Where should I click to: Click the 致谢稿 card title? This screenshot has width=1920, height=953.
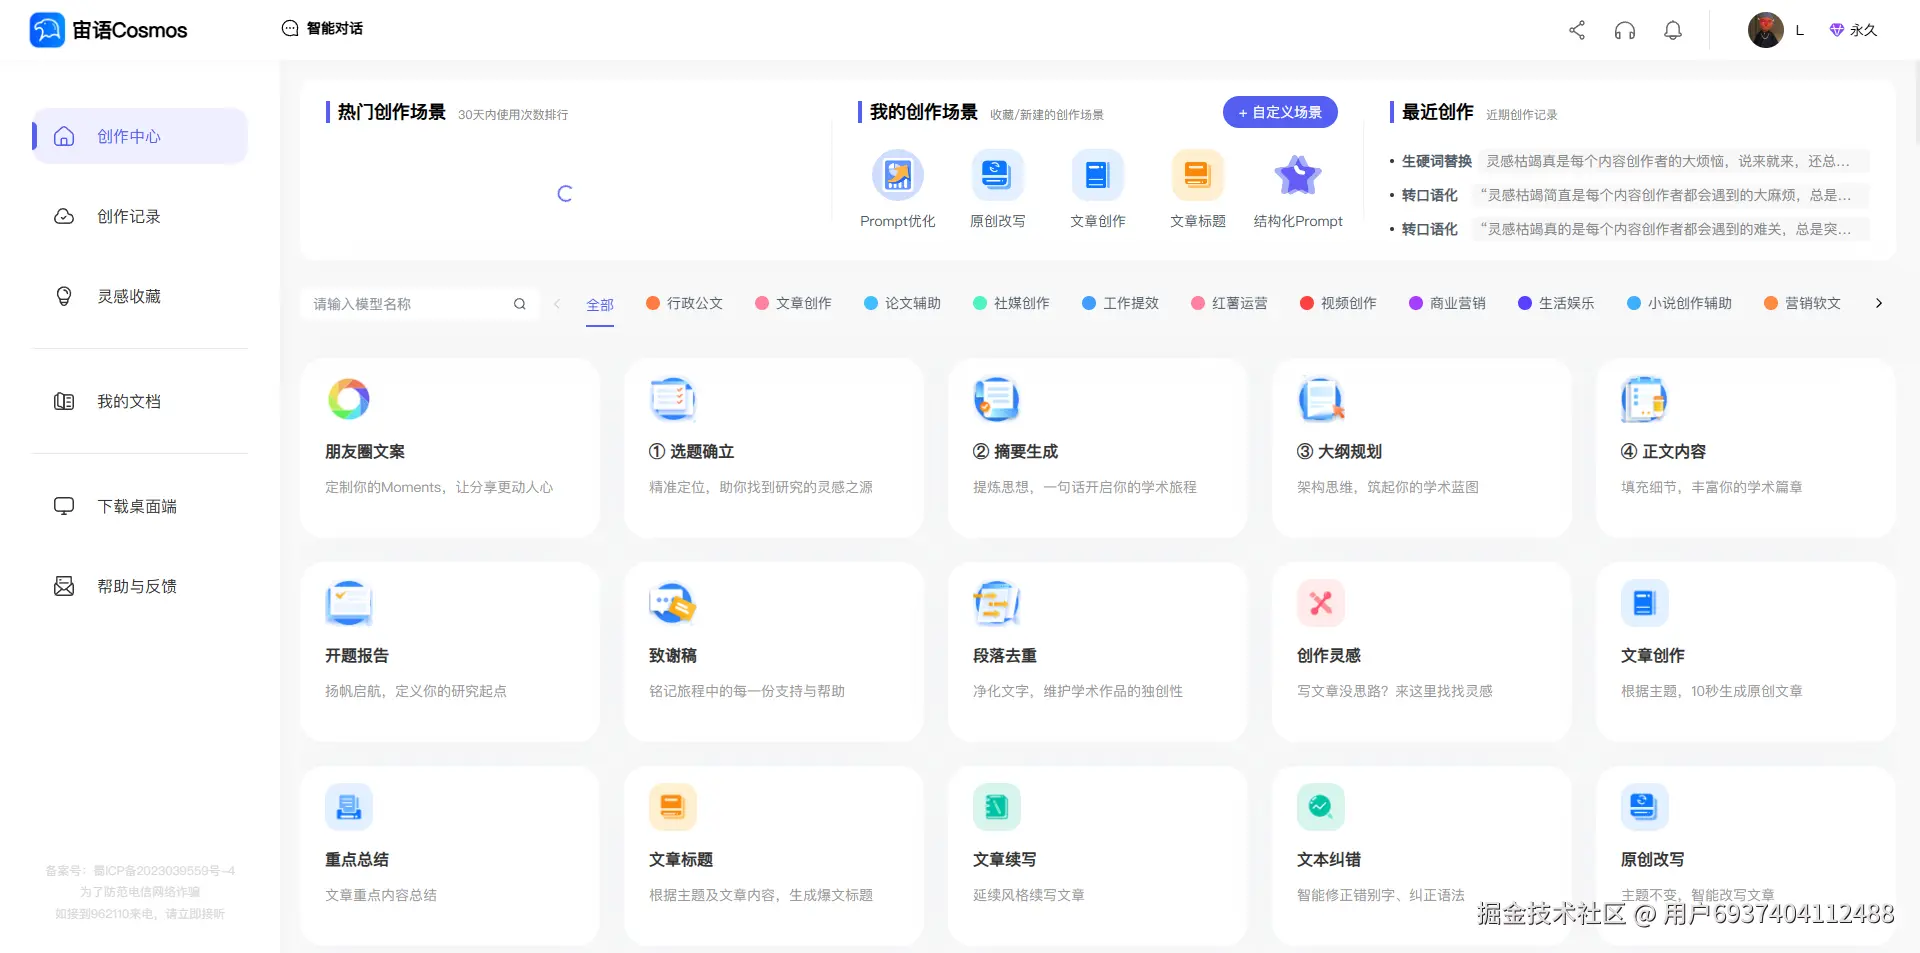(x=673, y=656)
